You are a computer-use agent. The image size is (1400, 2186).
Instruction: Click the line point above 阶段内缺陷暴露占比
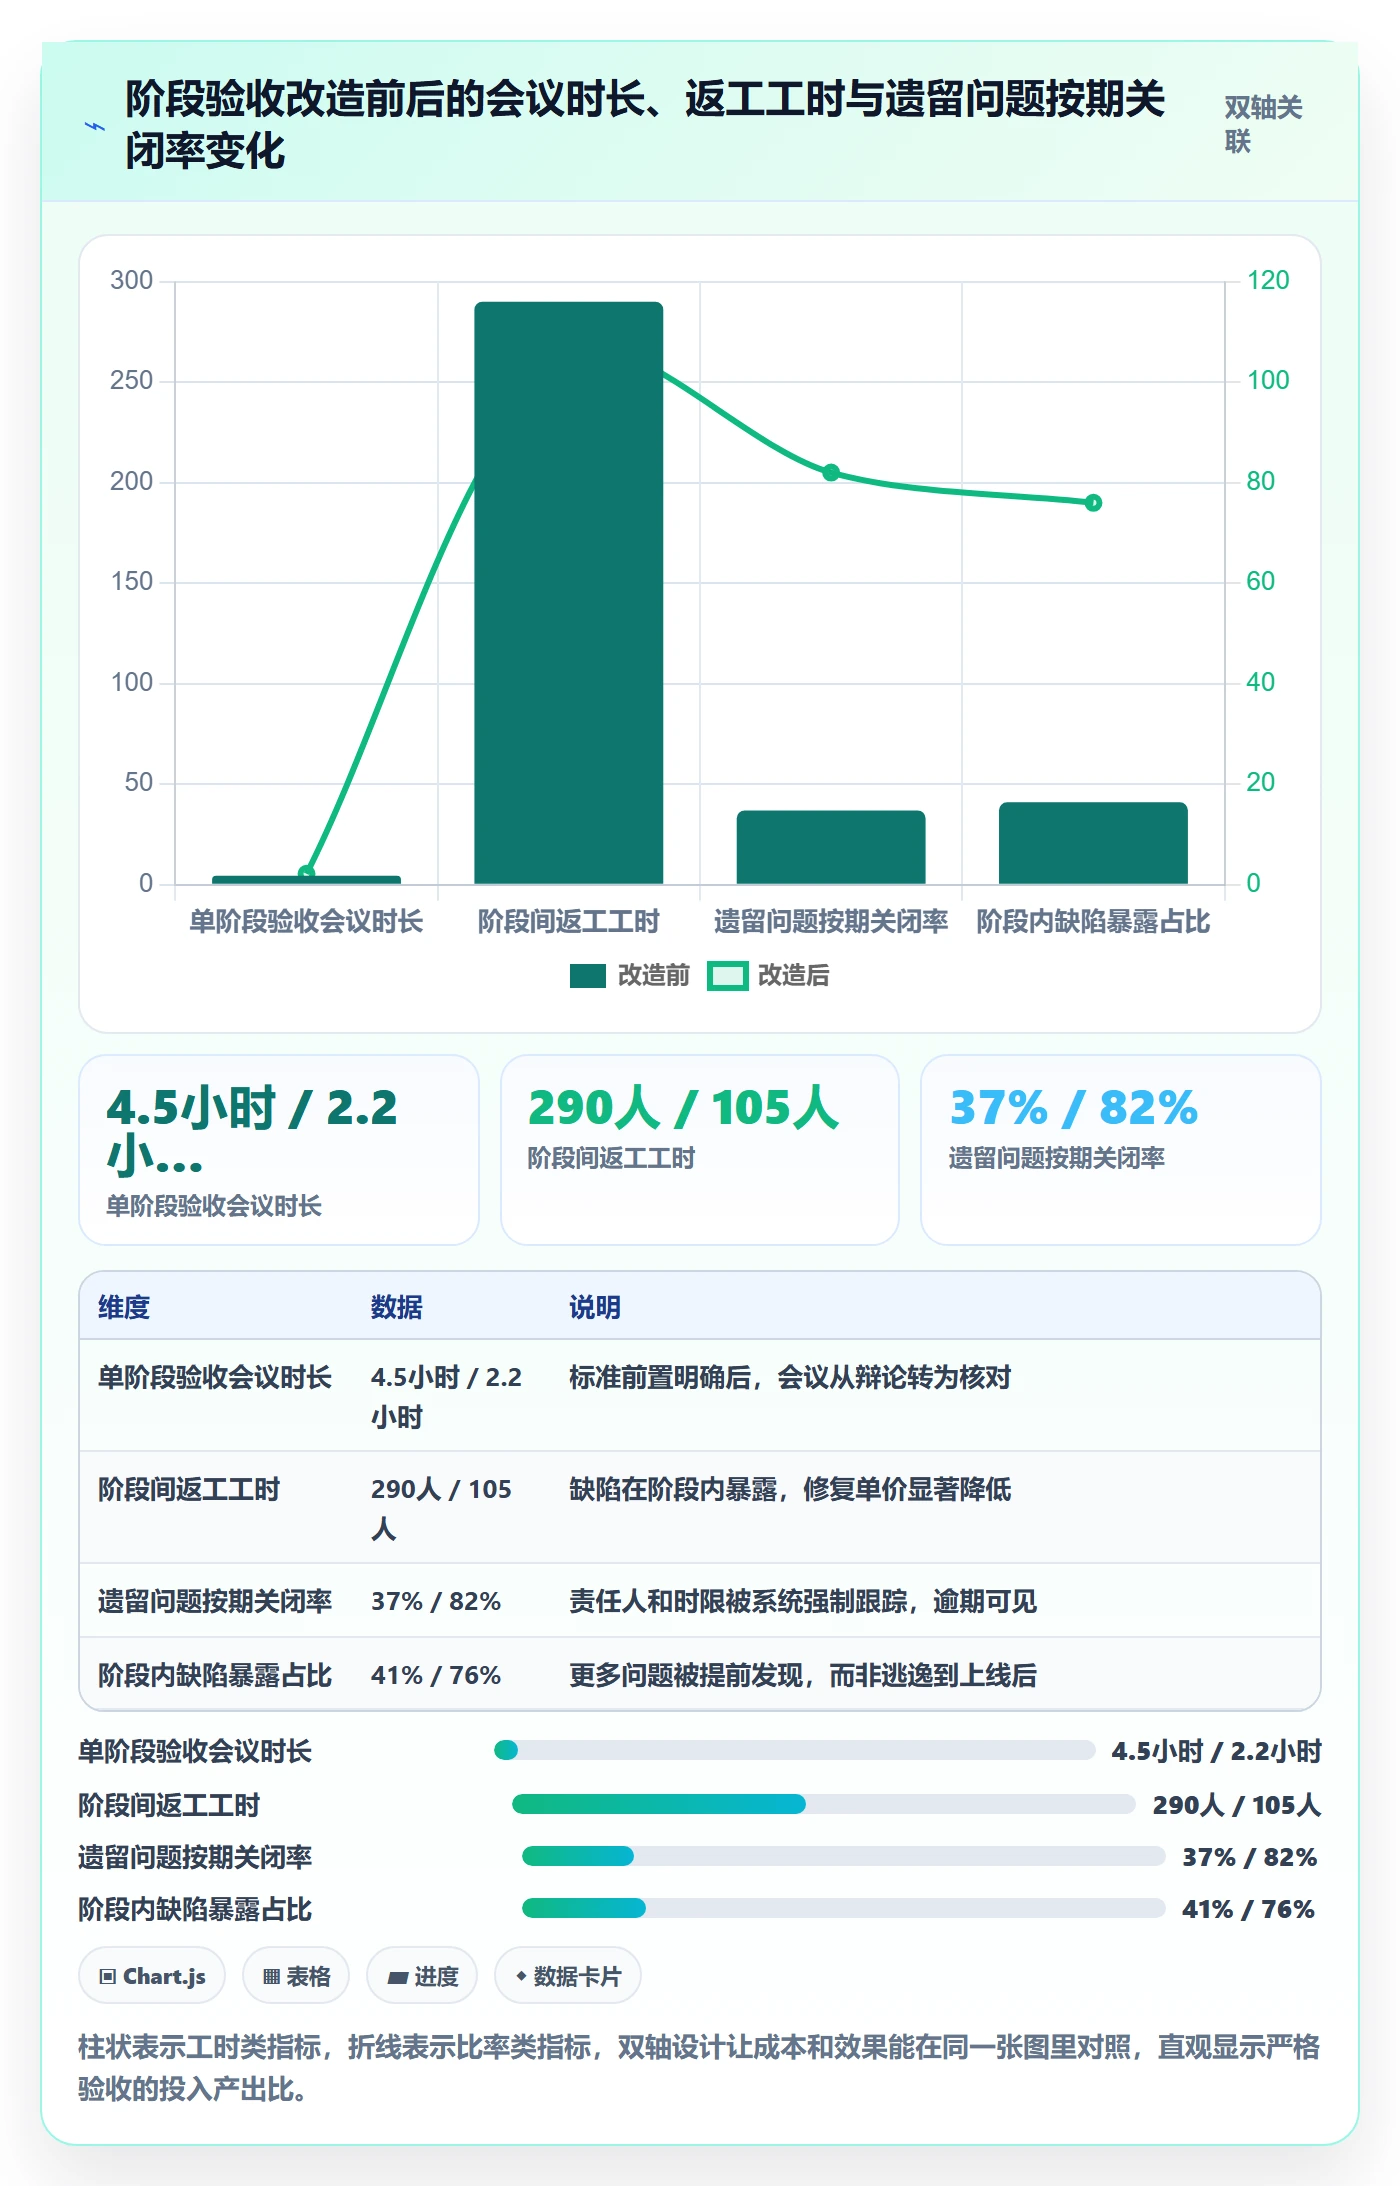[1093, 502]
